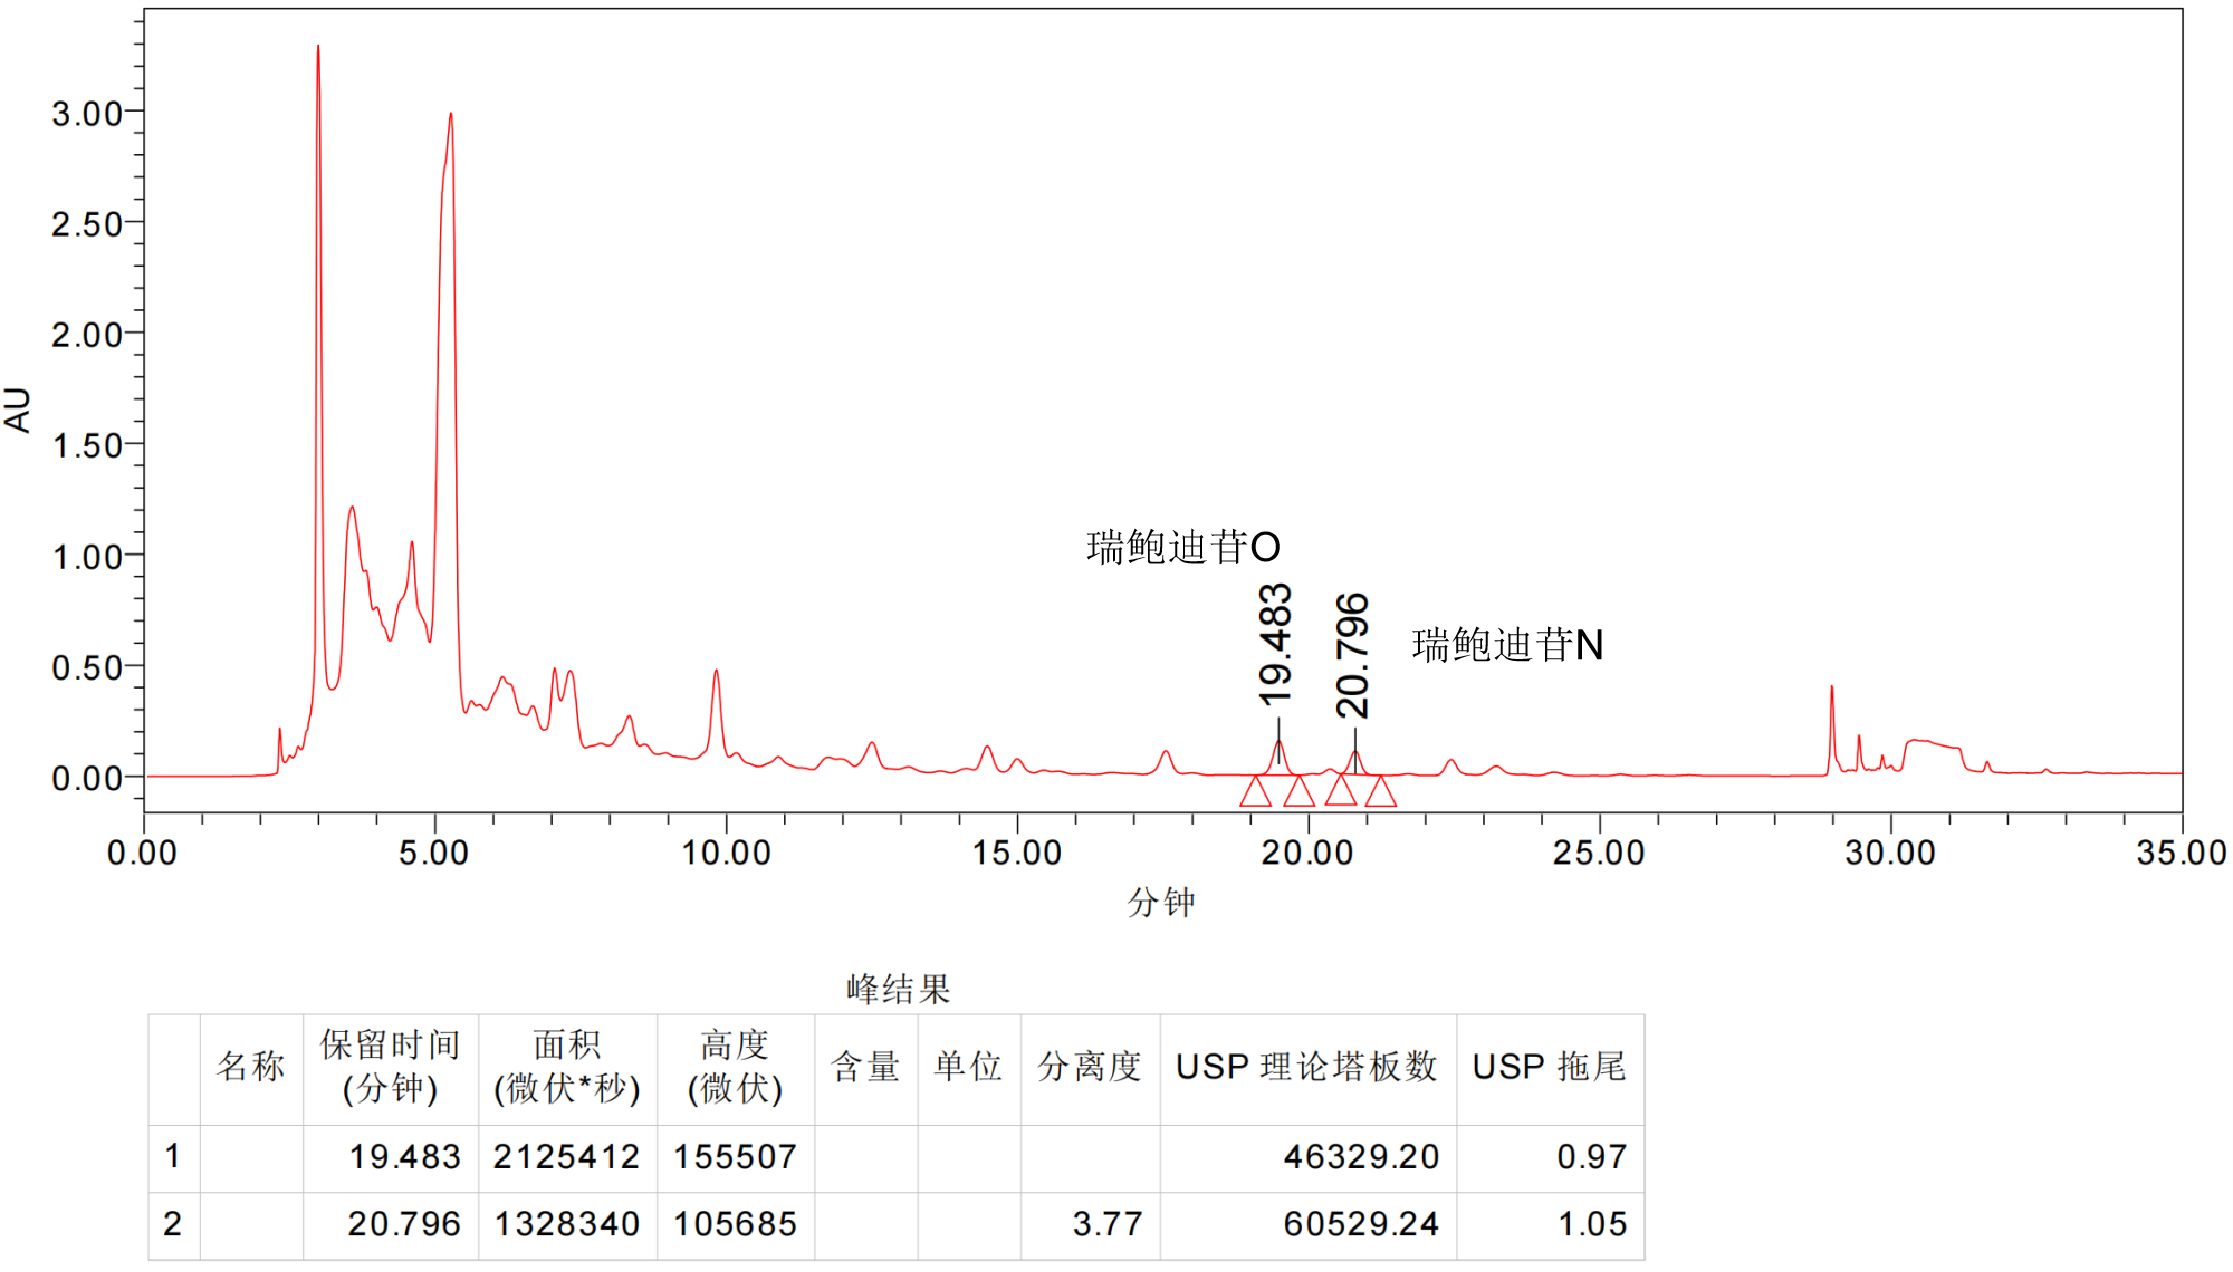Click the 瑞鲍迪苷N peak annotation
The height and width of the screenshot is (1272, 2233).
click(x=1507, y=645)
